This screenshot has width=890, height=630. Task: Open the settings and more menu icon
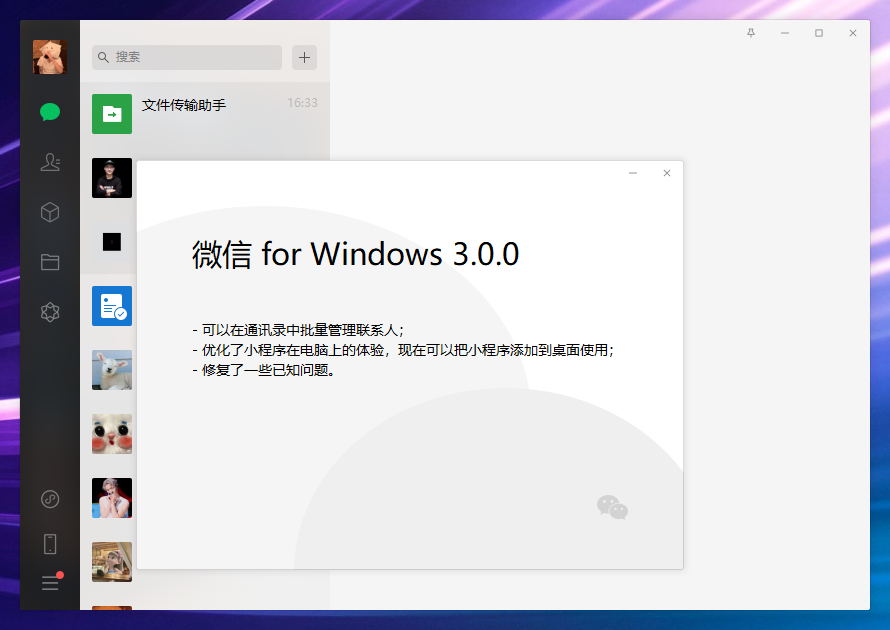click(51, 582)
